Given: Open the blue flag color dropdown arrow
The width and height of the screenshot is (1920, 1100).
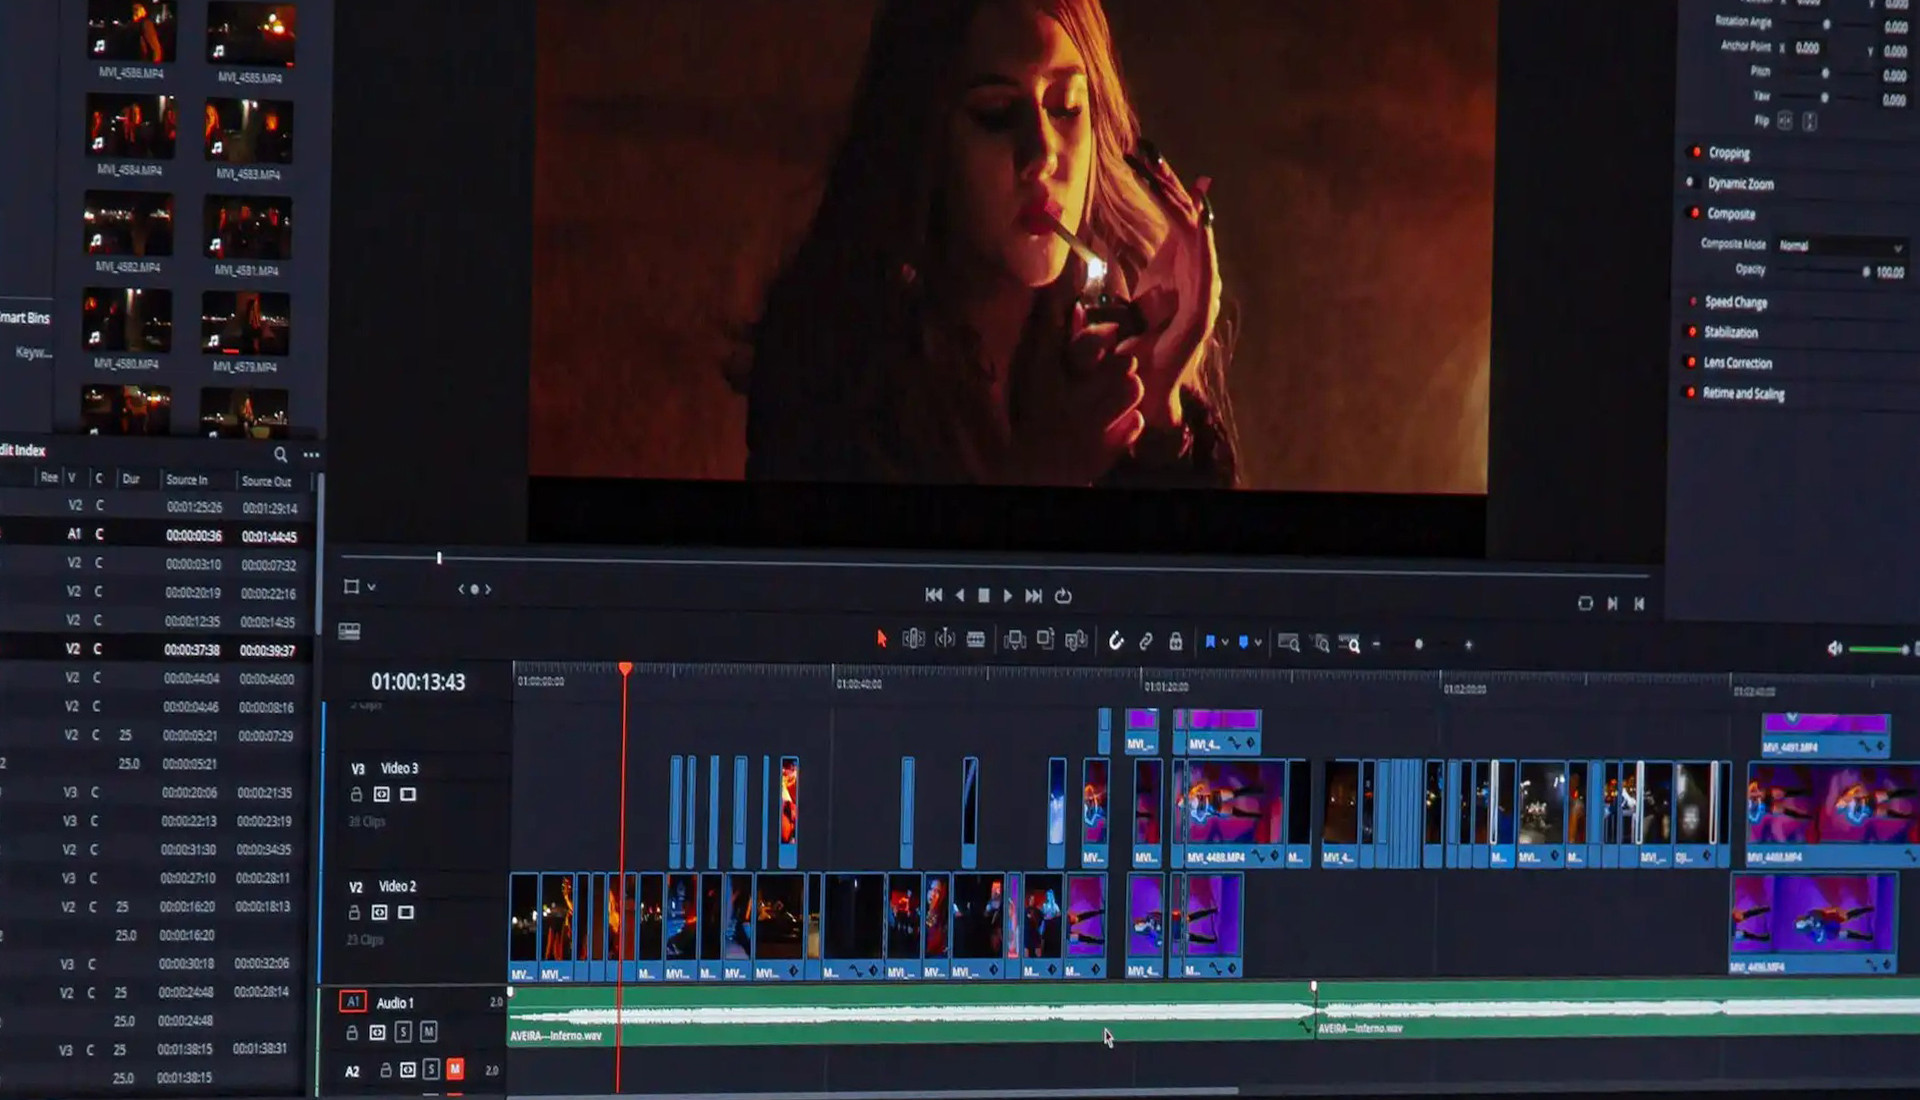Looking at the screenshot, I should click(1225, 643).
